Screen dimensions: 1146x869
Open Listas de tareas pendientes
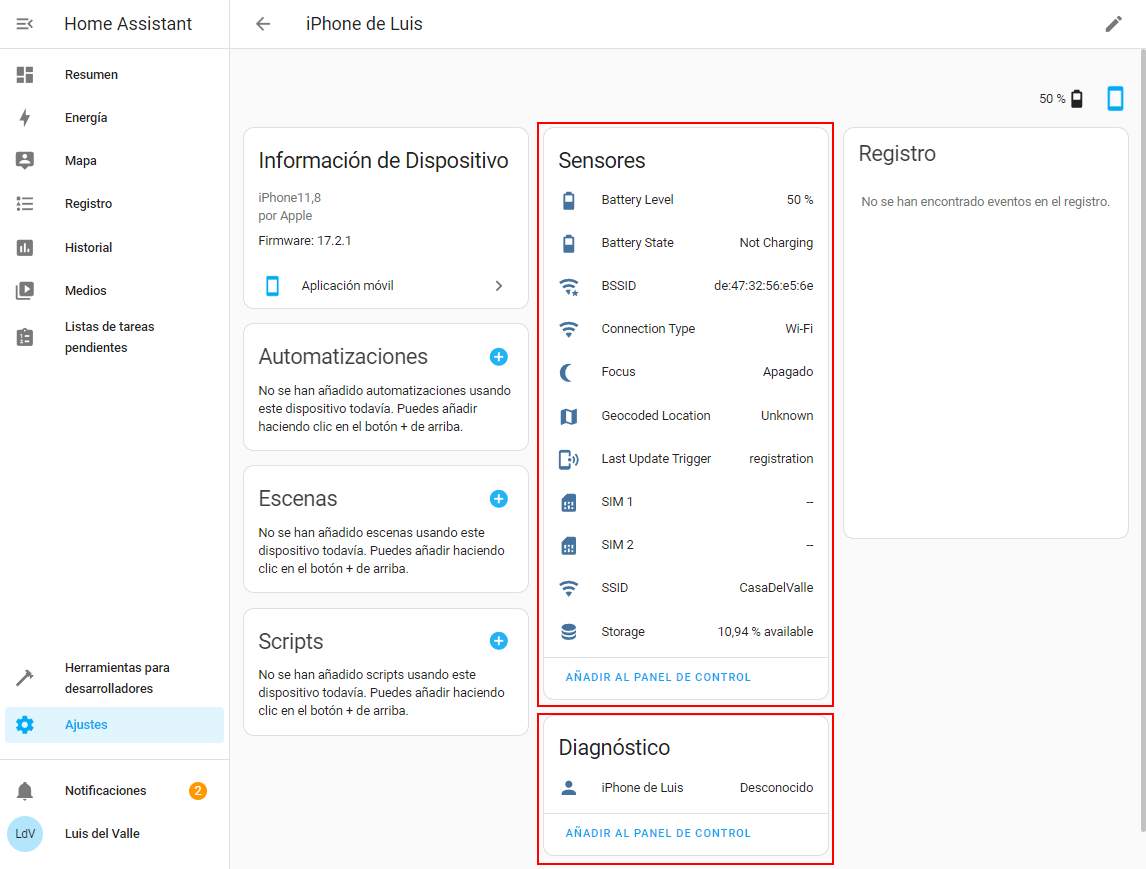[x=114, y=337]
